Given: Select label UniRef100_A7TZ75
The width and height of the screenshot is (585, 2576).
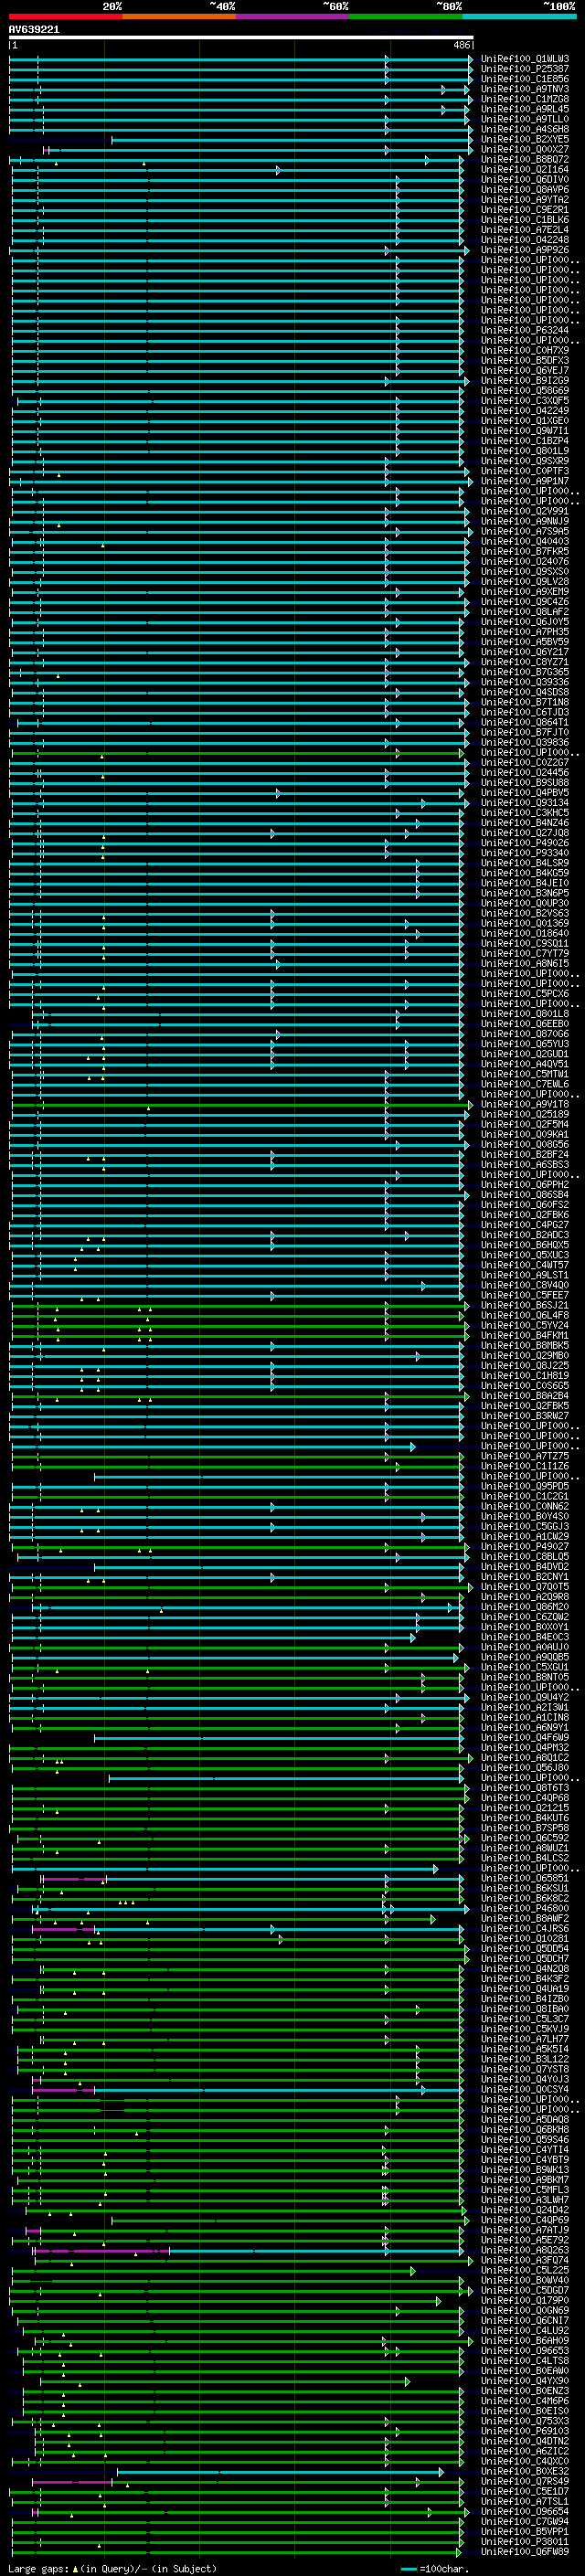Looking at the screenshot, I should coord(525,1457).
